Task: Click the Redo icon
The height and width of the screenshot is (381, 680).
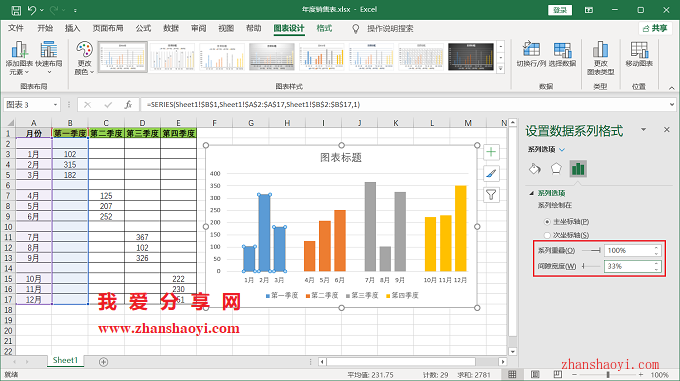Action: (x=54, y=10)
